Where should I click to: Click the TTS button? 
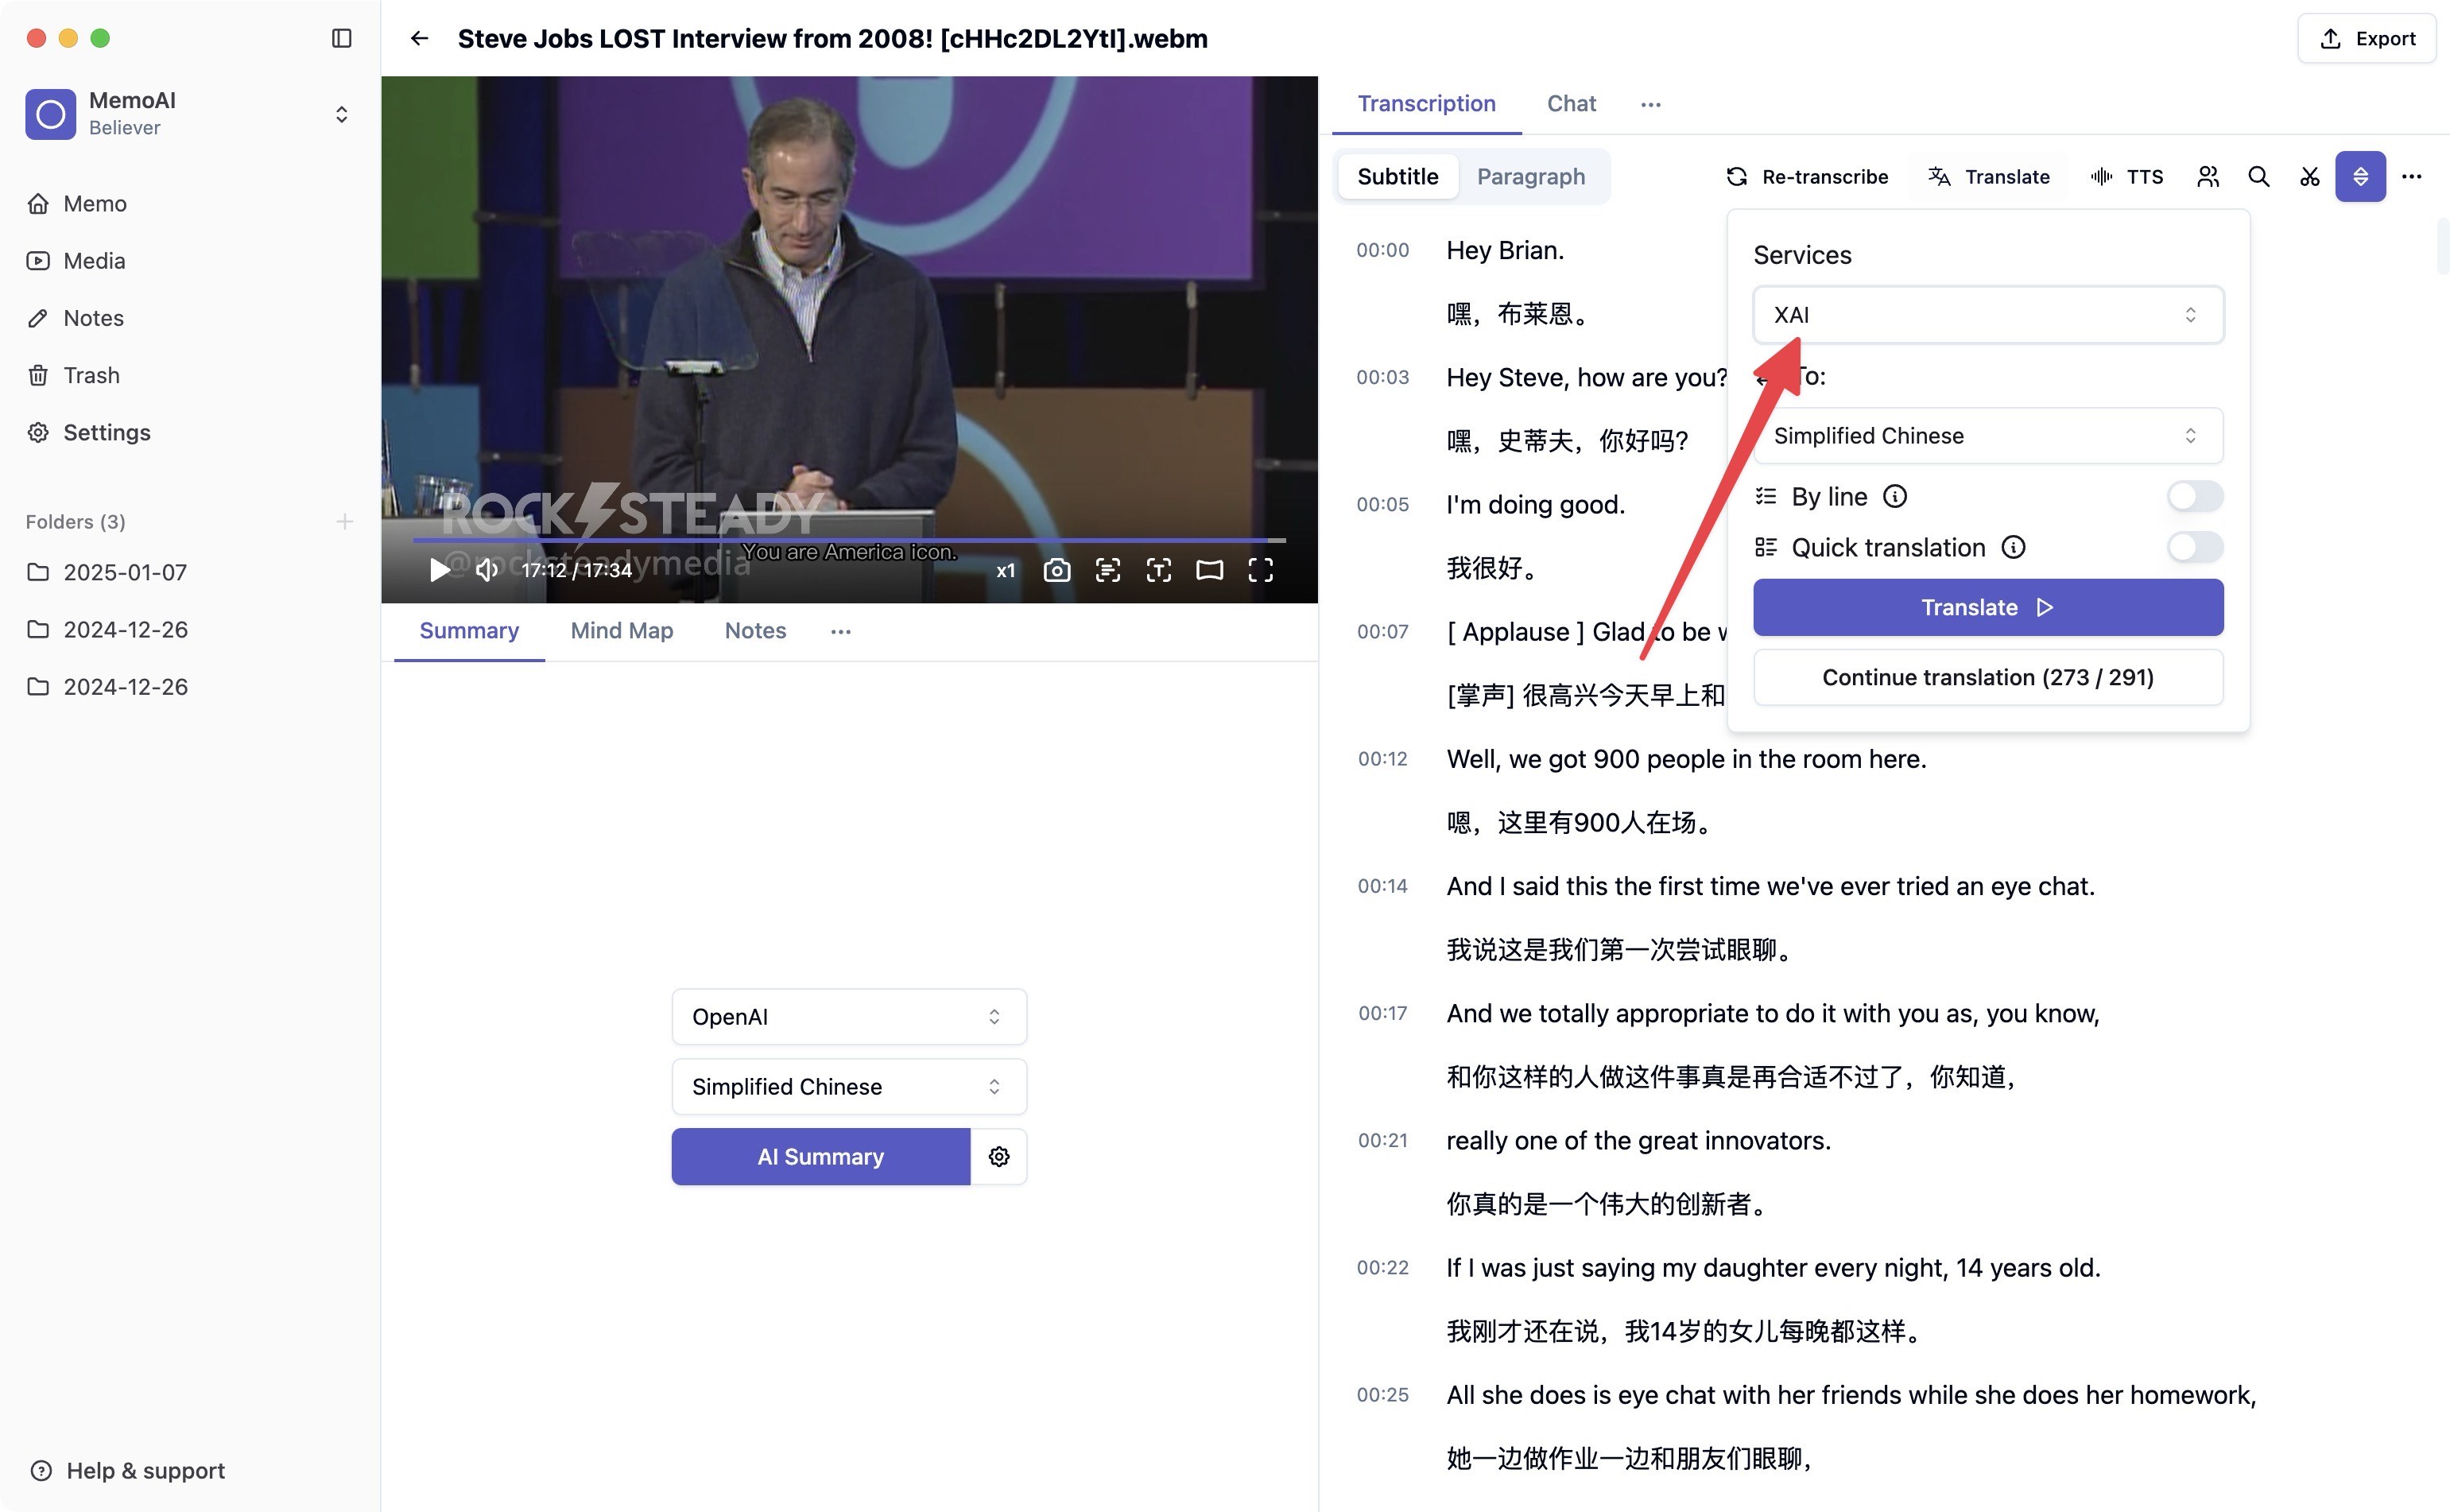point(2126,177)
